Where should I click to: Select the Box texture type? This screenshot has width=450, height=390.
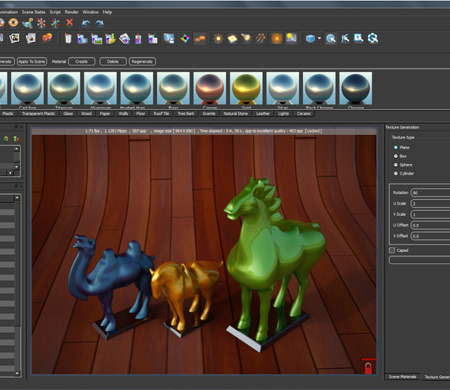pyautogui.click(x=396, y=156)
